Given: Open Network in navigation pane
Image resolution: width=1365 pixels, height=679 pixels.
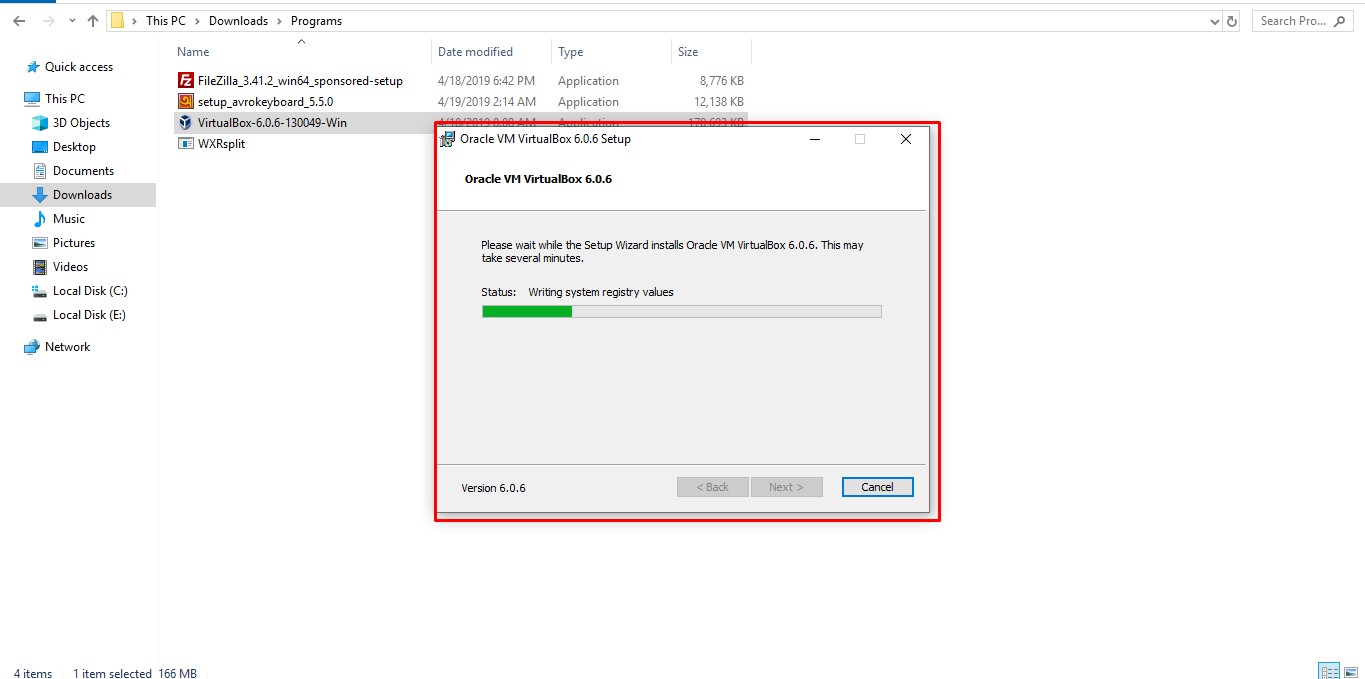Looking at the screenshot, I should [x=67, y=347].
